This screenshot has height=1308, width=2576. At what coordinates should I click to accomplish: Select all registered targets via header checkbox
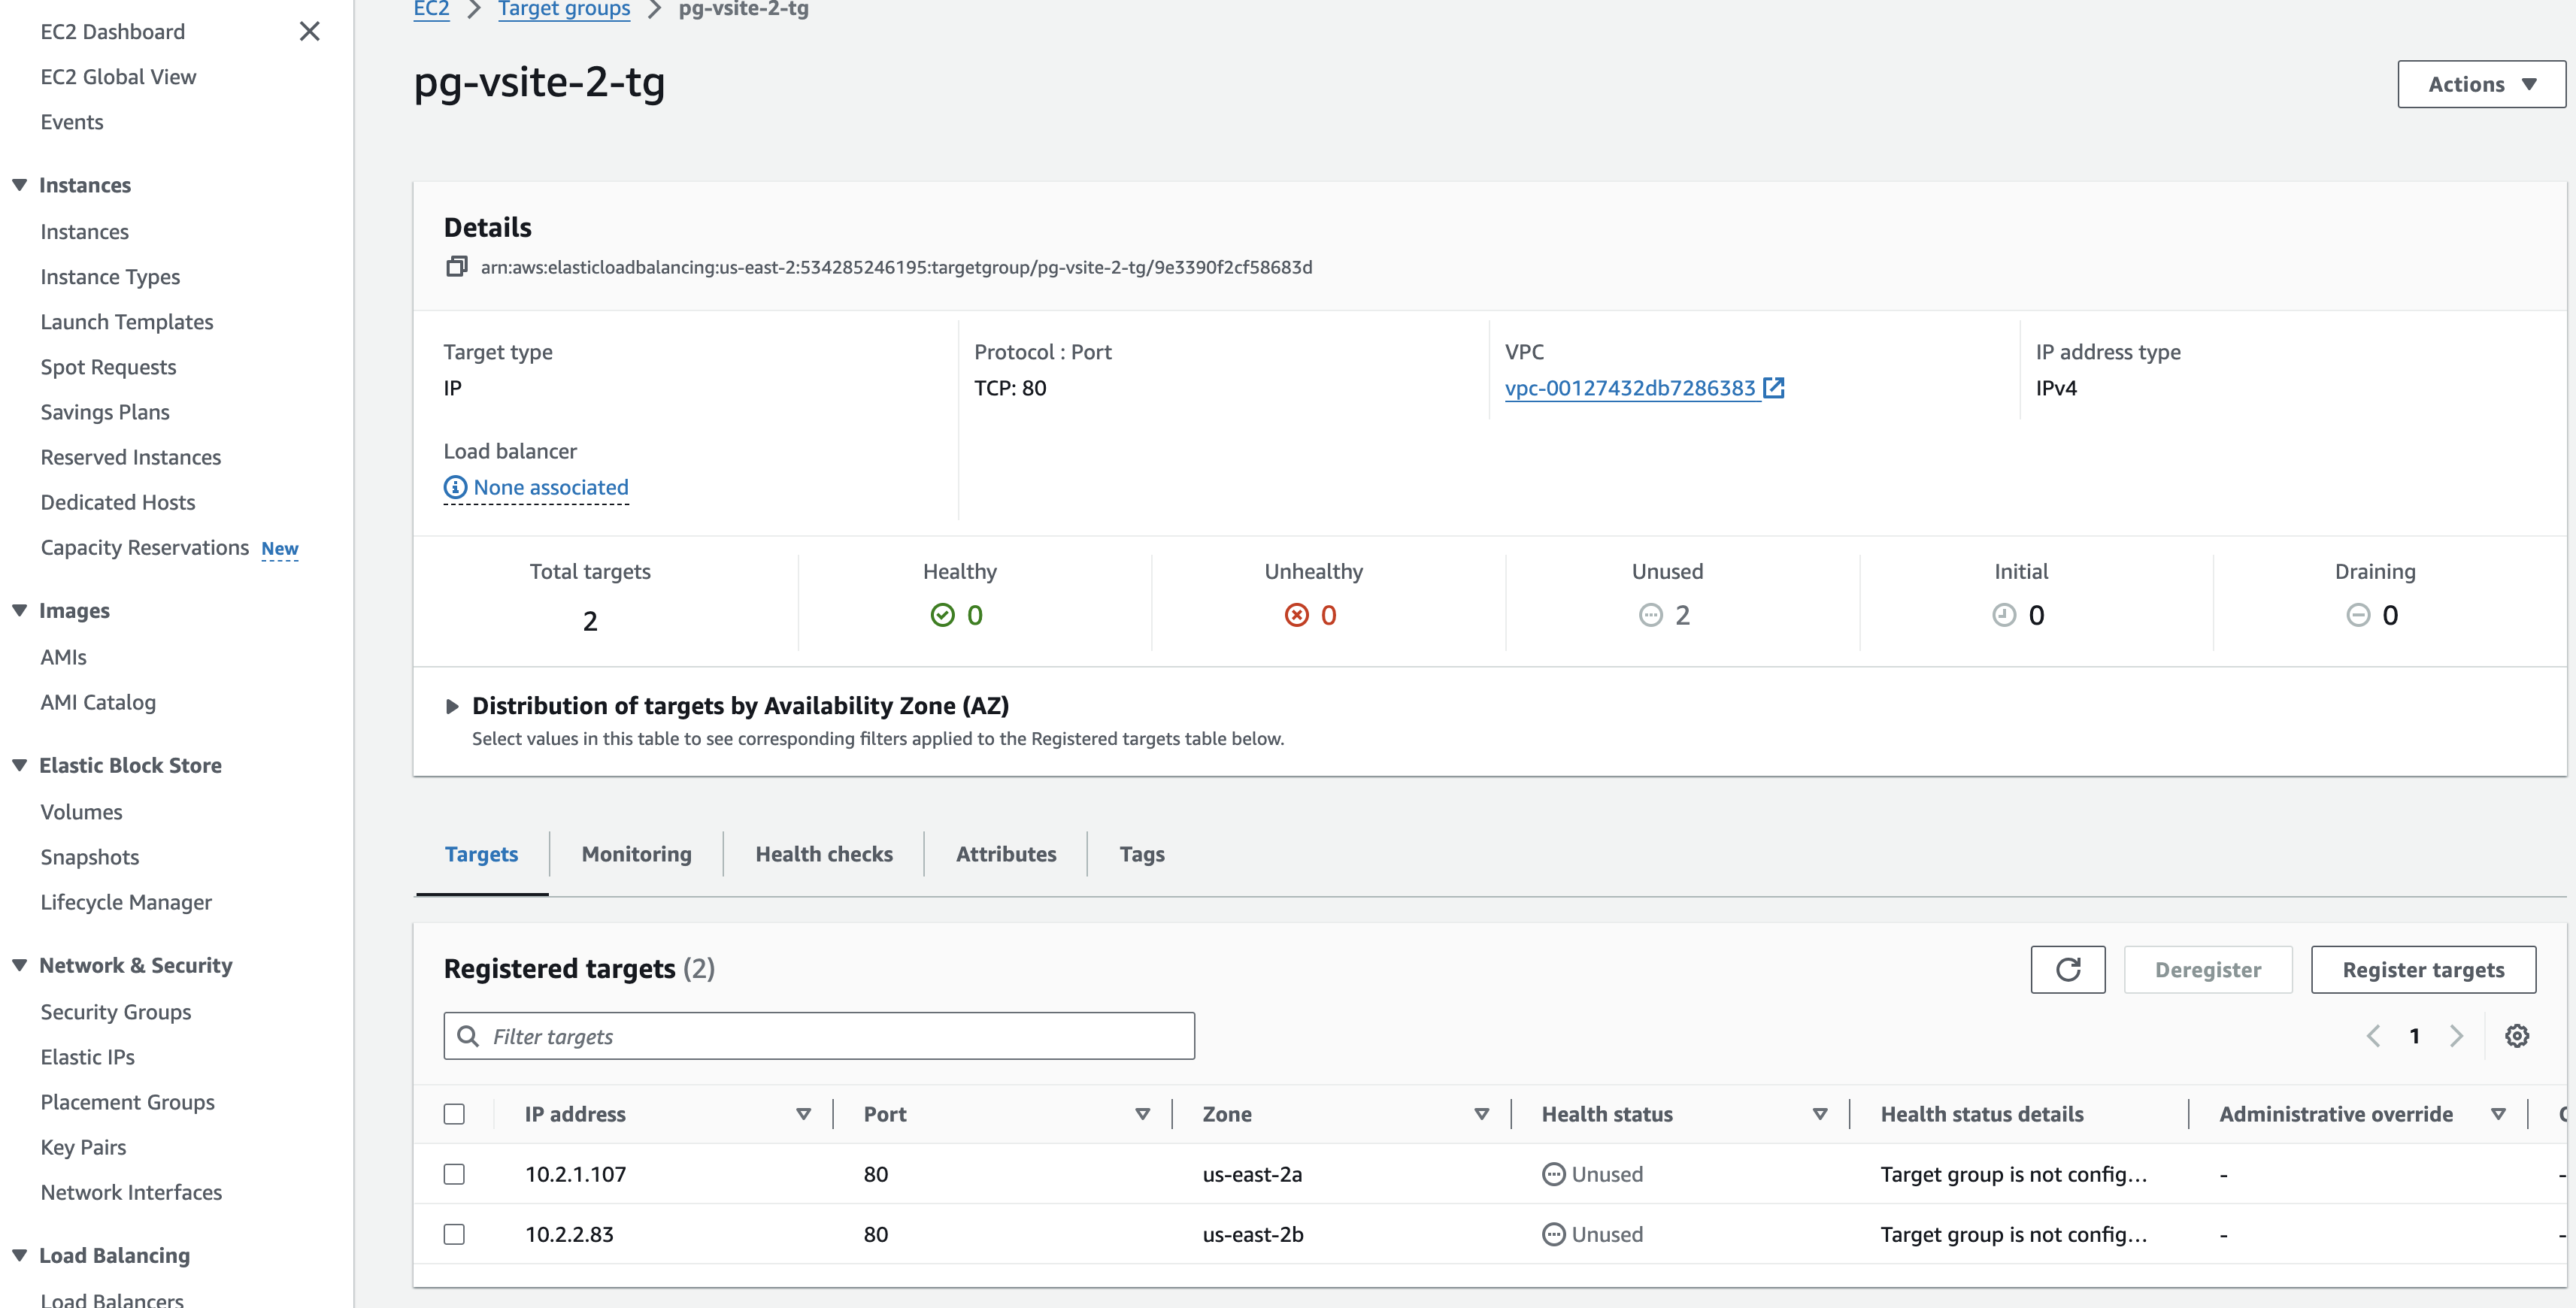coord(455,1113)
